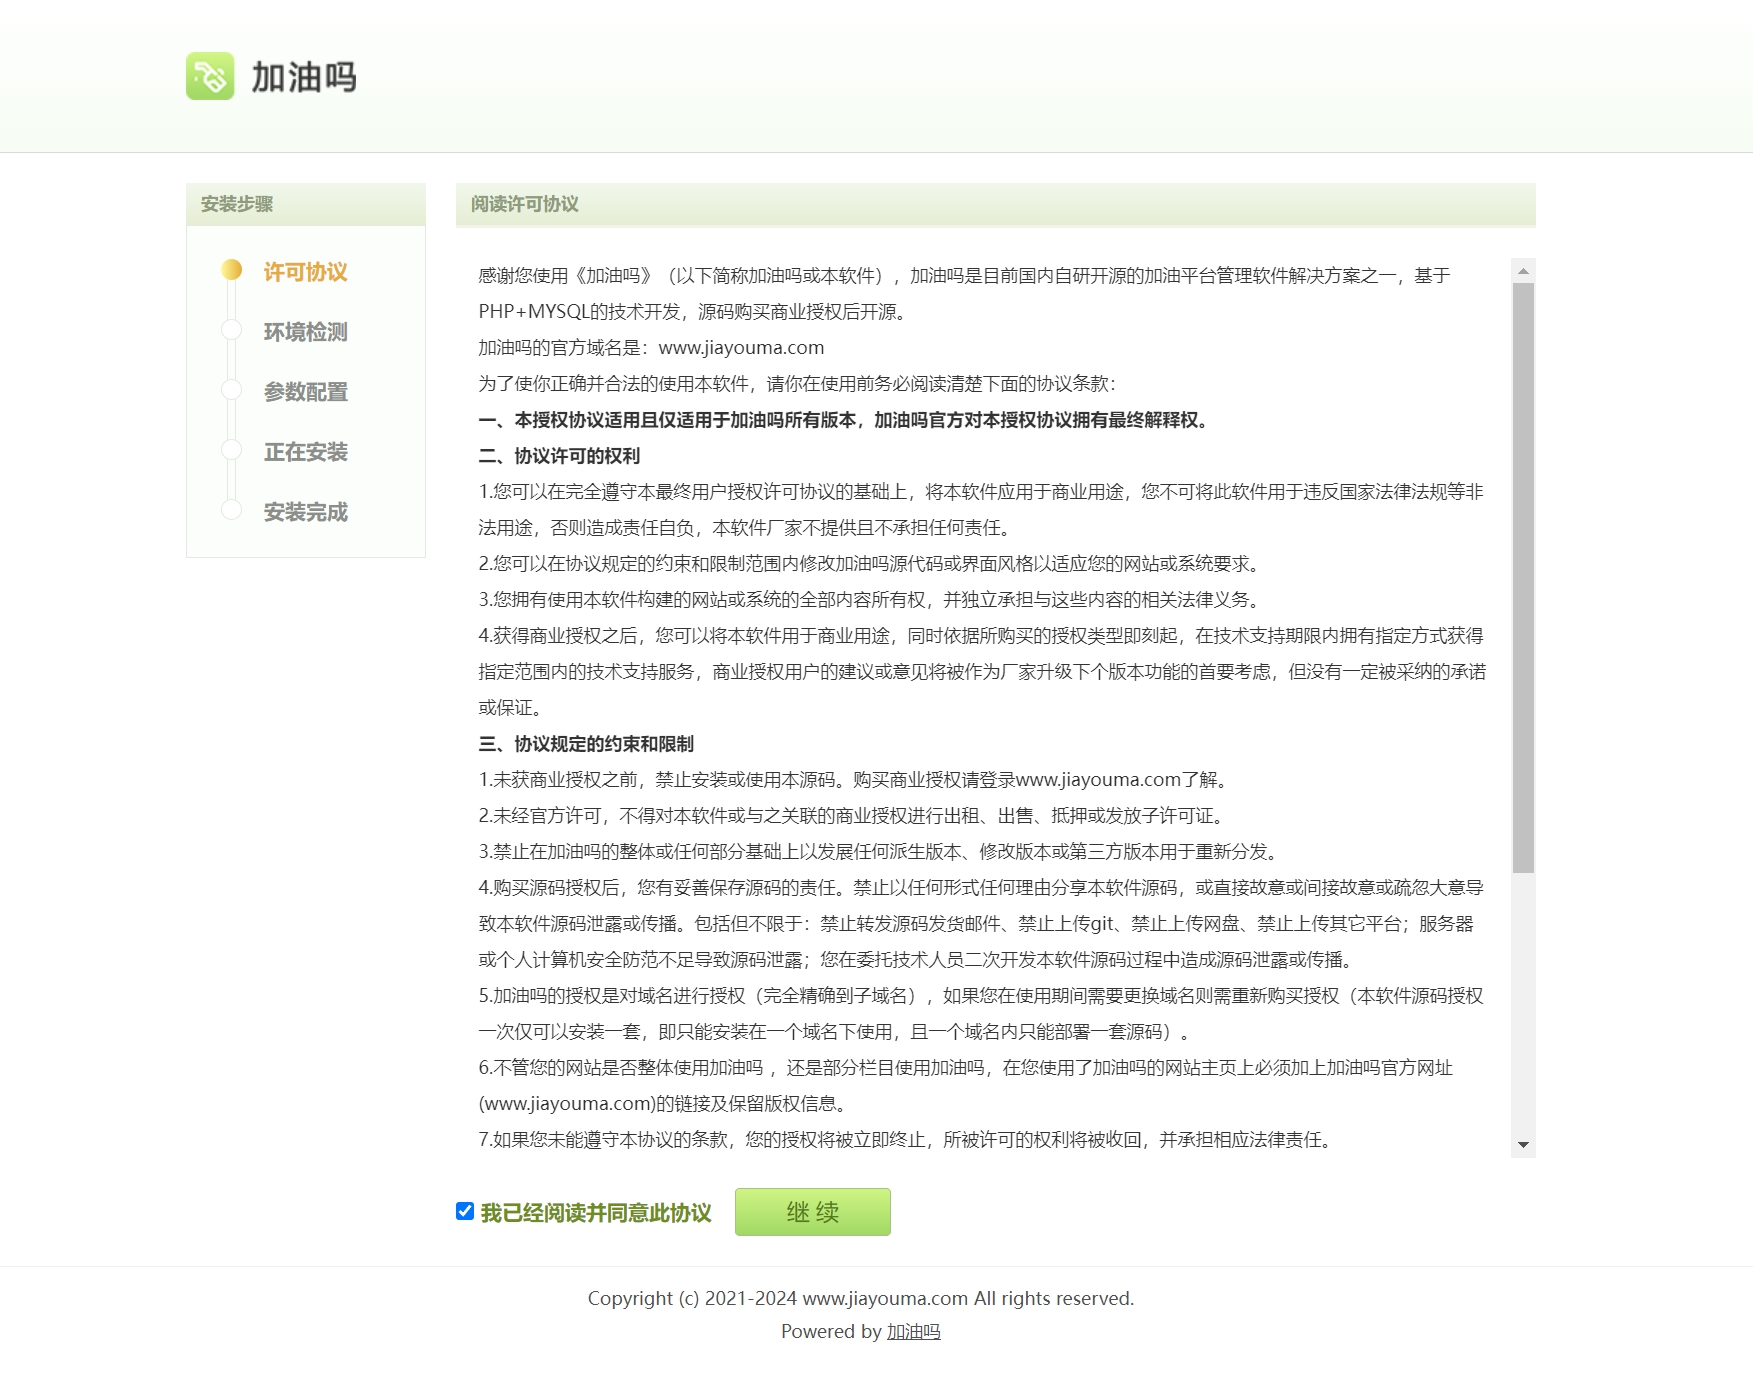1753x1389 pixels.
Task: Click the step circle beside 安装完成
Action: pyautogui.click(x=232, y=510)
